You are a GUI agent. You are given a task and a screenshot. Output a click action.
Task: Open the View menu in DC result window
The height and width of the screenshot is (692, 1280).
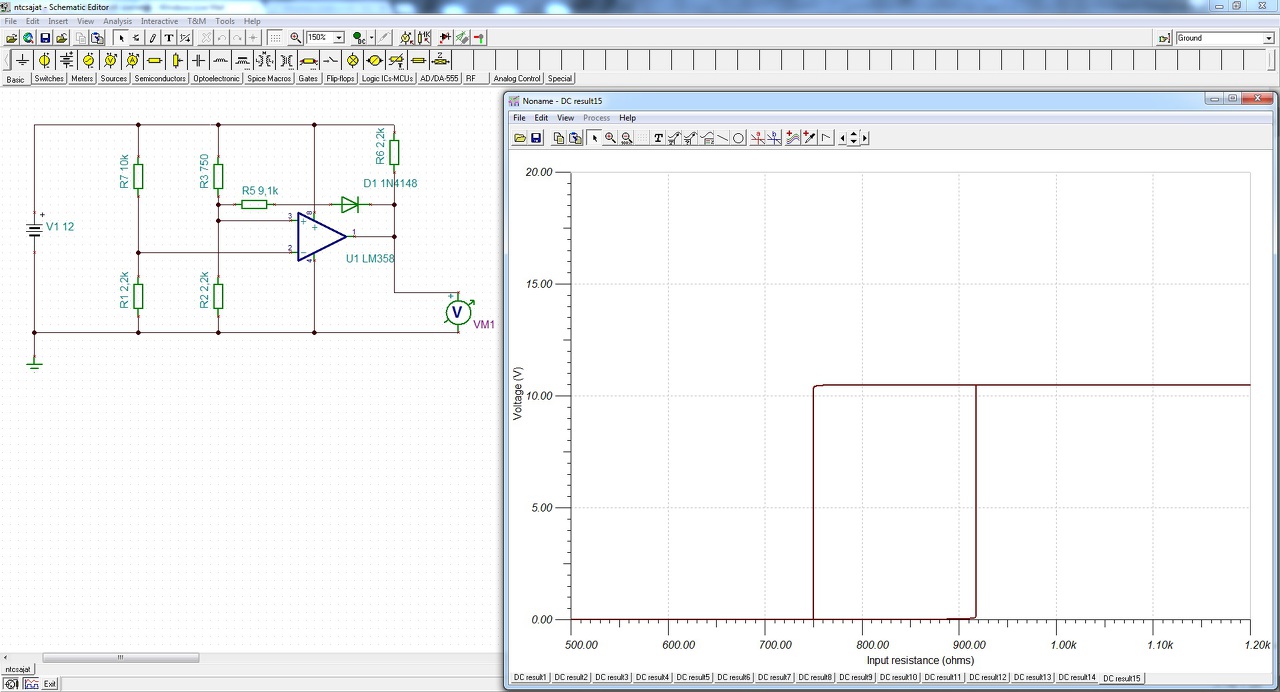565,118
